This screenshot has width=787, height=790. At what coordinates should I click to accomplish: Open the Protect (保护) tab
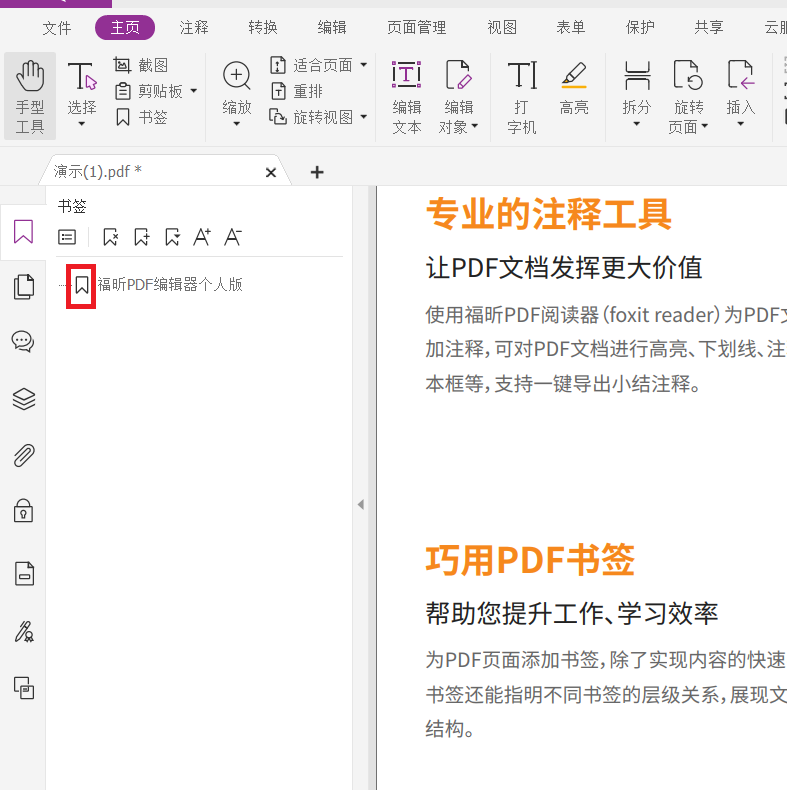click(x=640, y=27)
